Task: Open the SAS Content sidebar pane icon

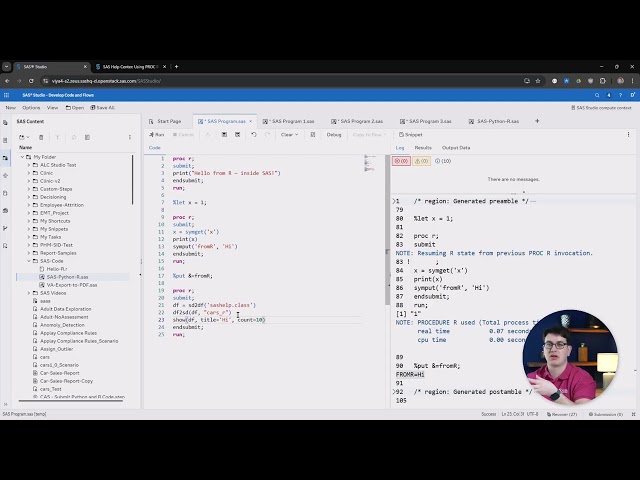Action: coord(5,158)
